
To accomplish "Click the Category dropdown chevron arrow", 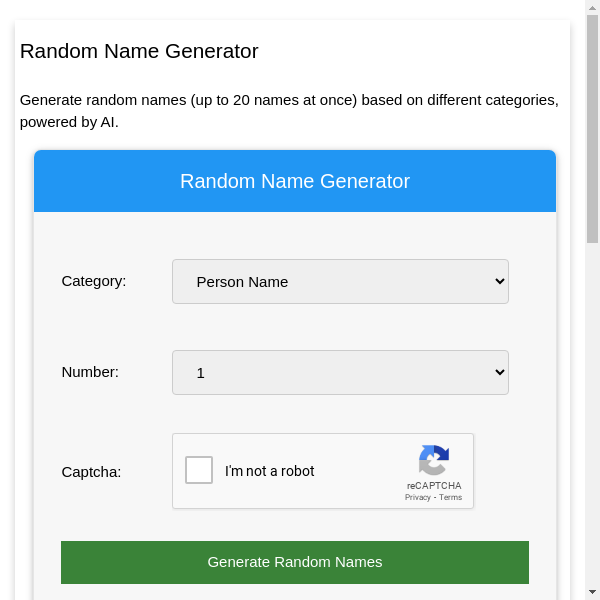I will [501, 282].
